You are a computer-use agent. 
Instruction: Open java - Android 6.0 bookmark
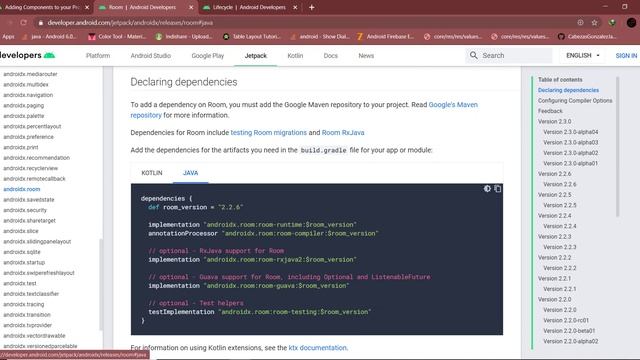(50, 37)
